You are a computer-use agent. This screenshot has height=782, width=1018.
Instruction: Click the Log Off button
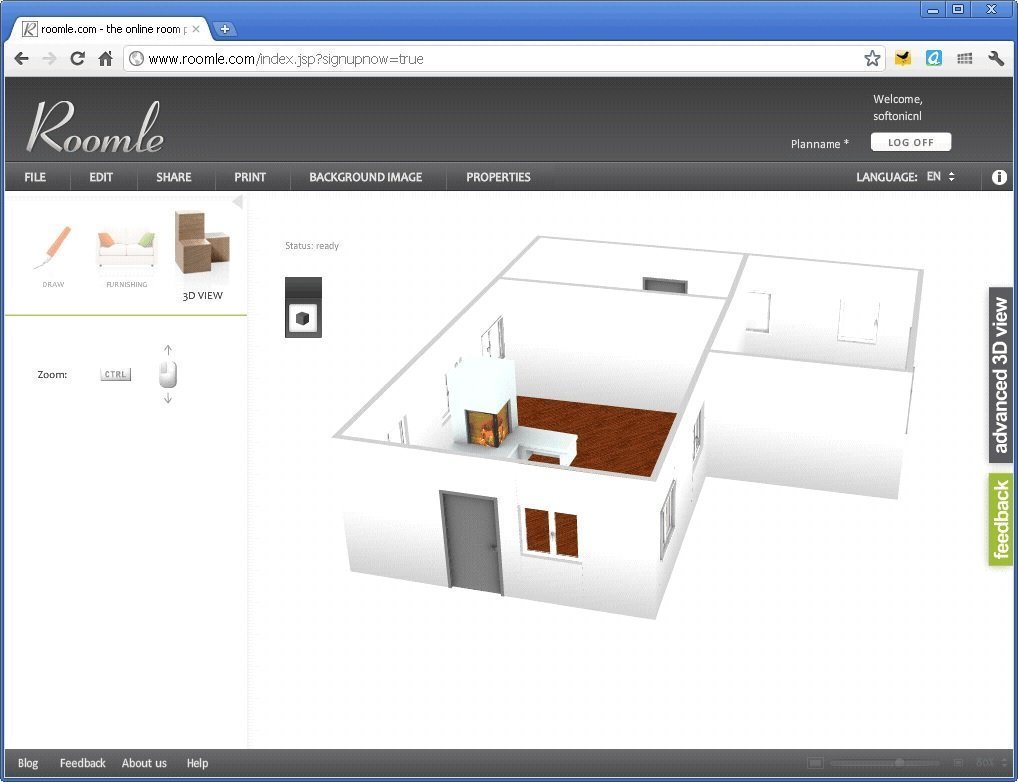910,142
